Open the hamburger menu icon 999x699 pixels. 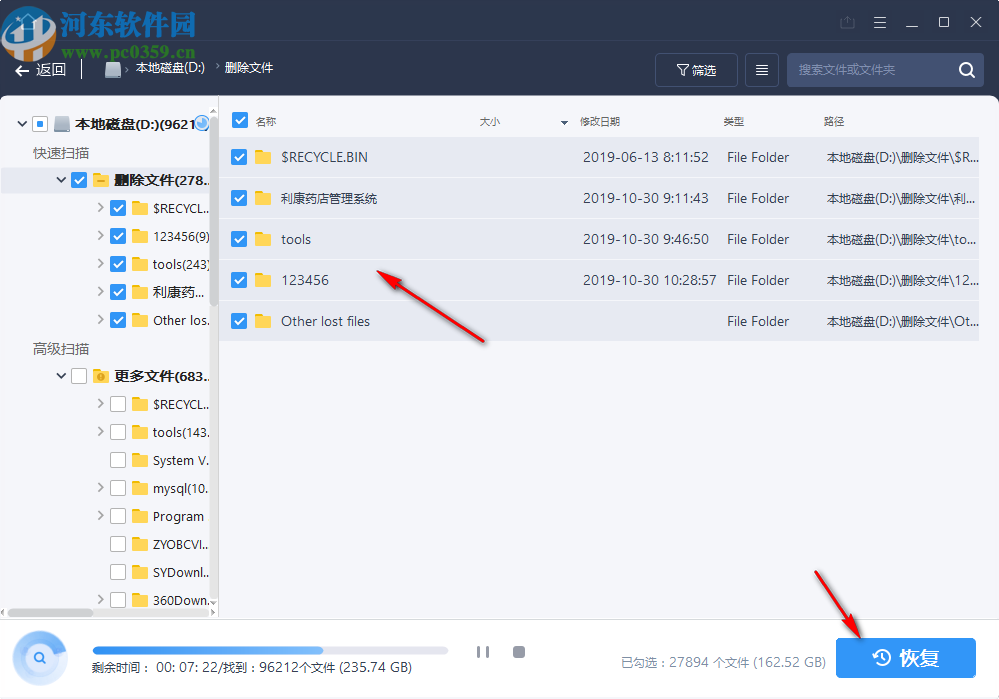[x=879, y=21]
